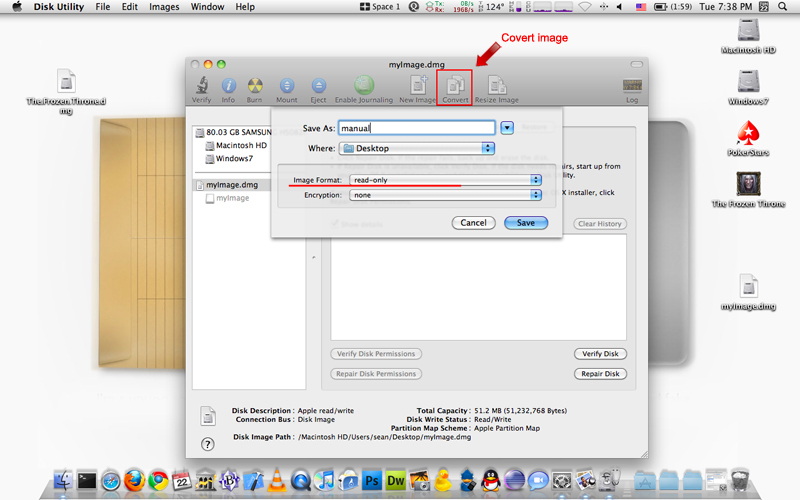Select the 80.03 GB SAMSUNG disk in sidebar

[x=233, y=132]
